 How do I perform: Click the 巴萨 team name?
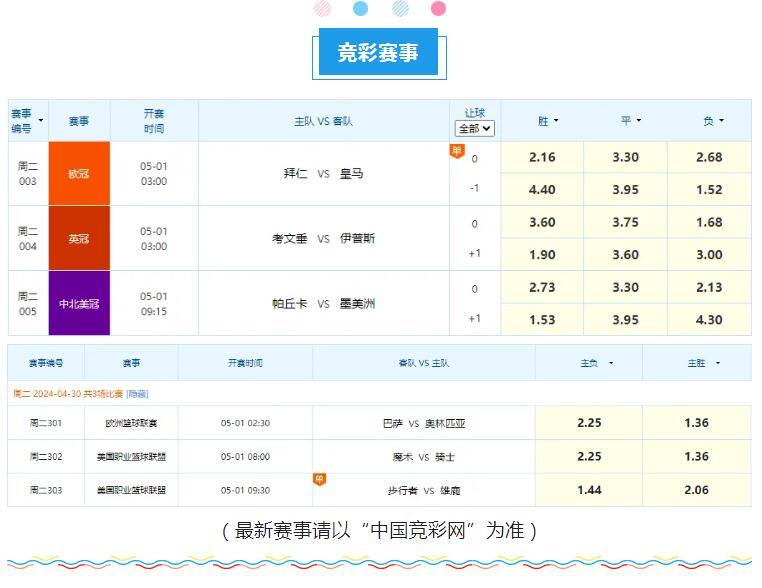tap(393, 423)
